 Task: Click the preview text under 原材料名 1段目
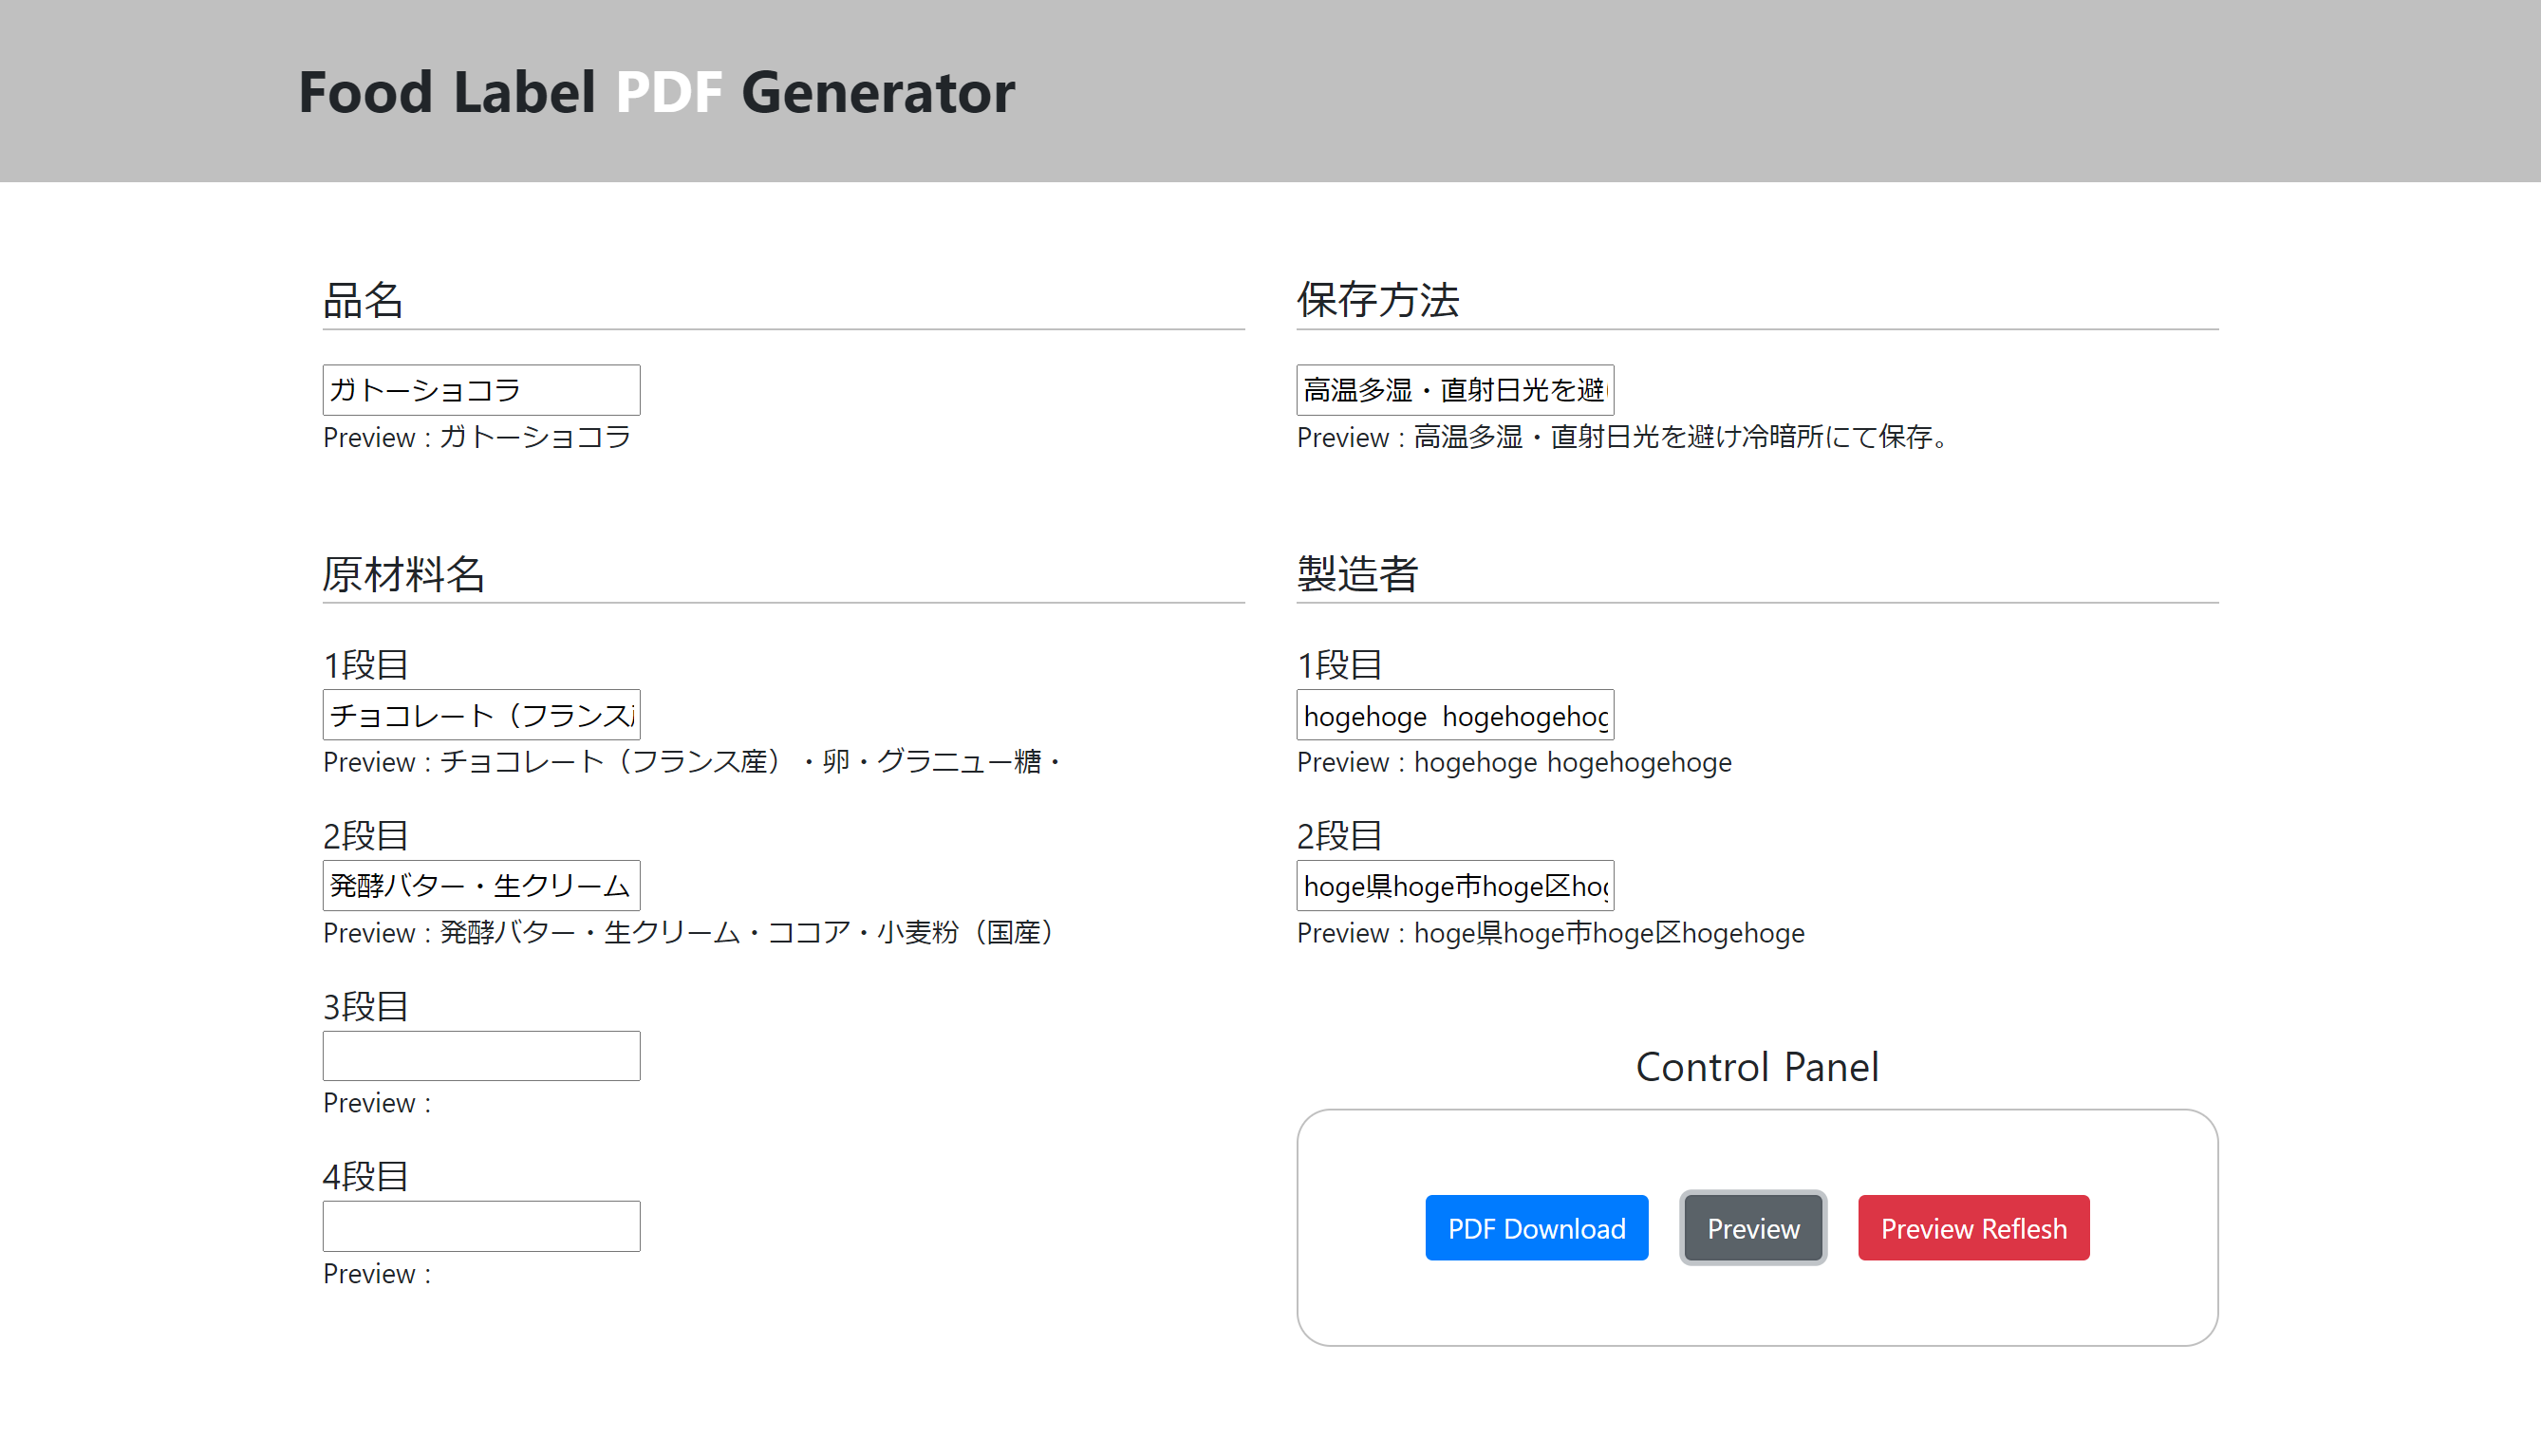tap(692, 762)
